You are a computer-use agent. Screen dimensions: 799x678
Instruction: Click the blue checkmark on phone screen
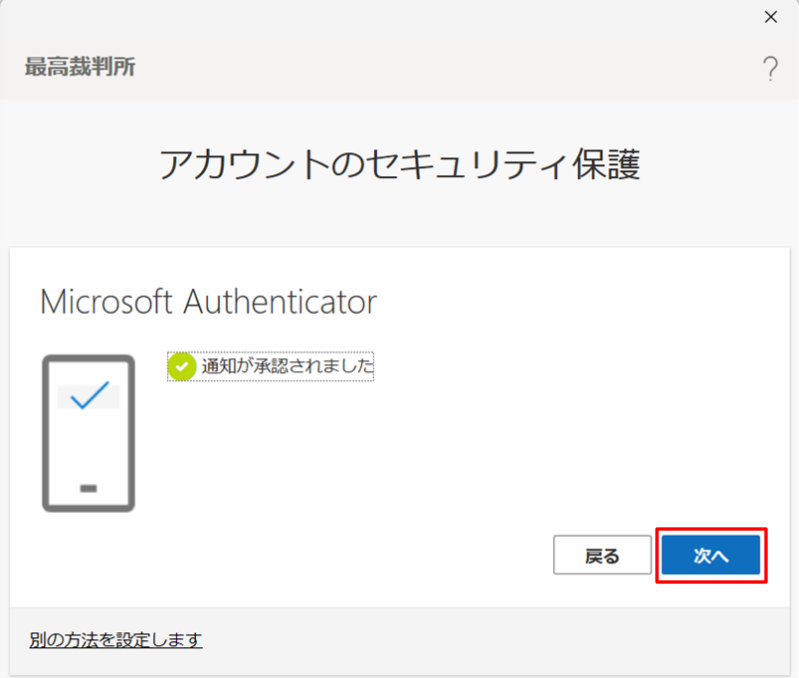[x=90, y=395]
